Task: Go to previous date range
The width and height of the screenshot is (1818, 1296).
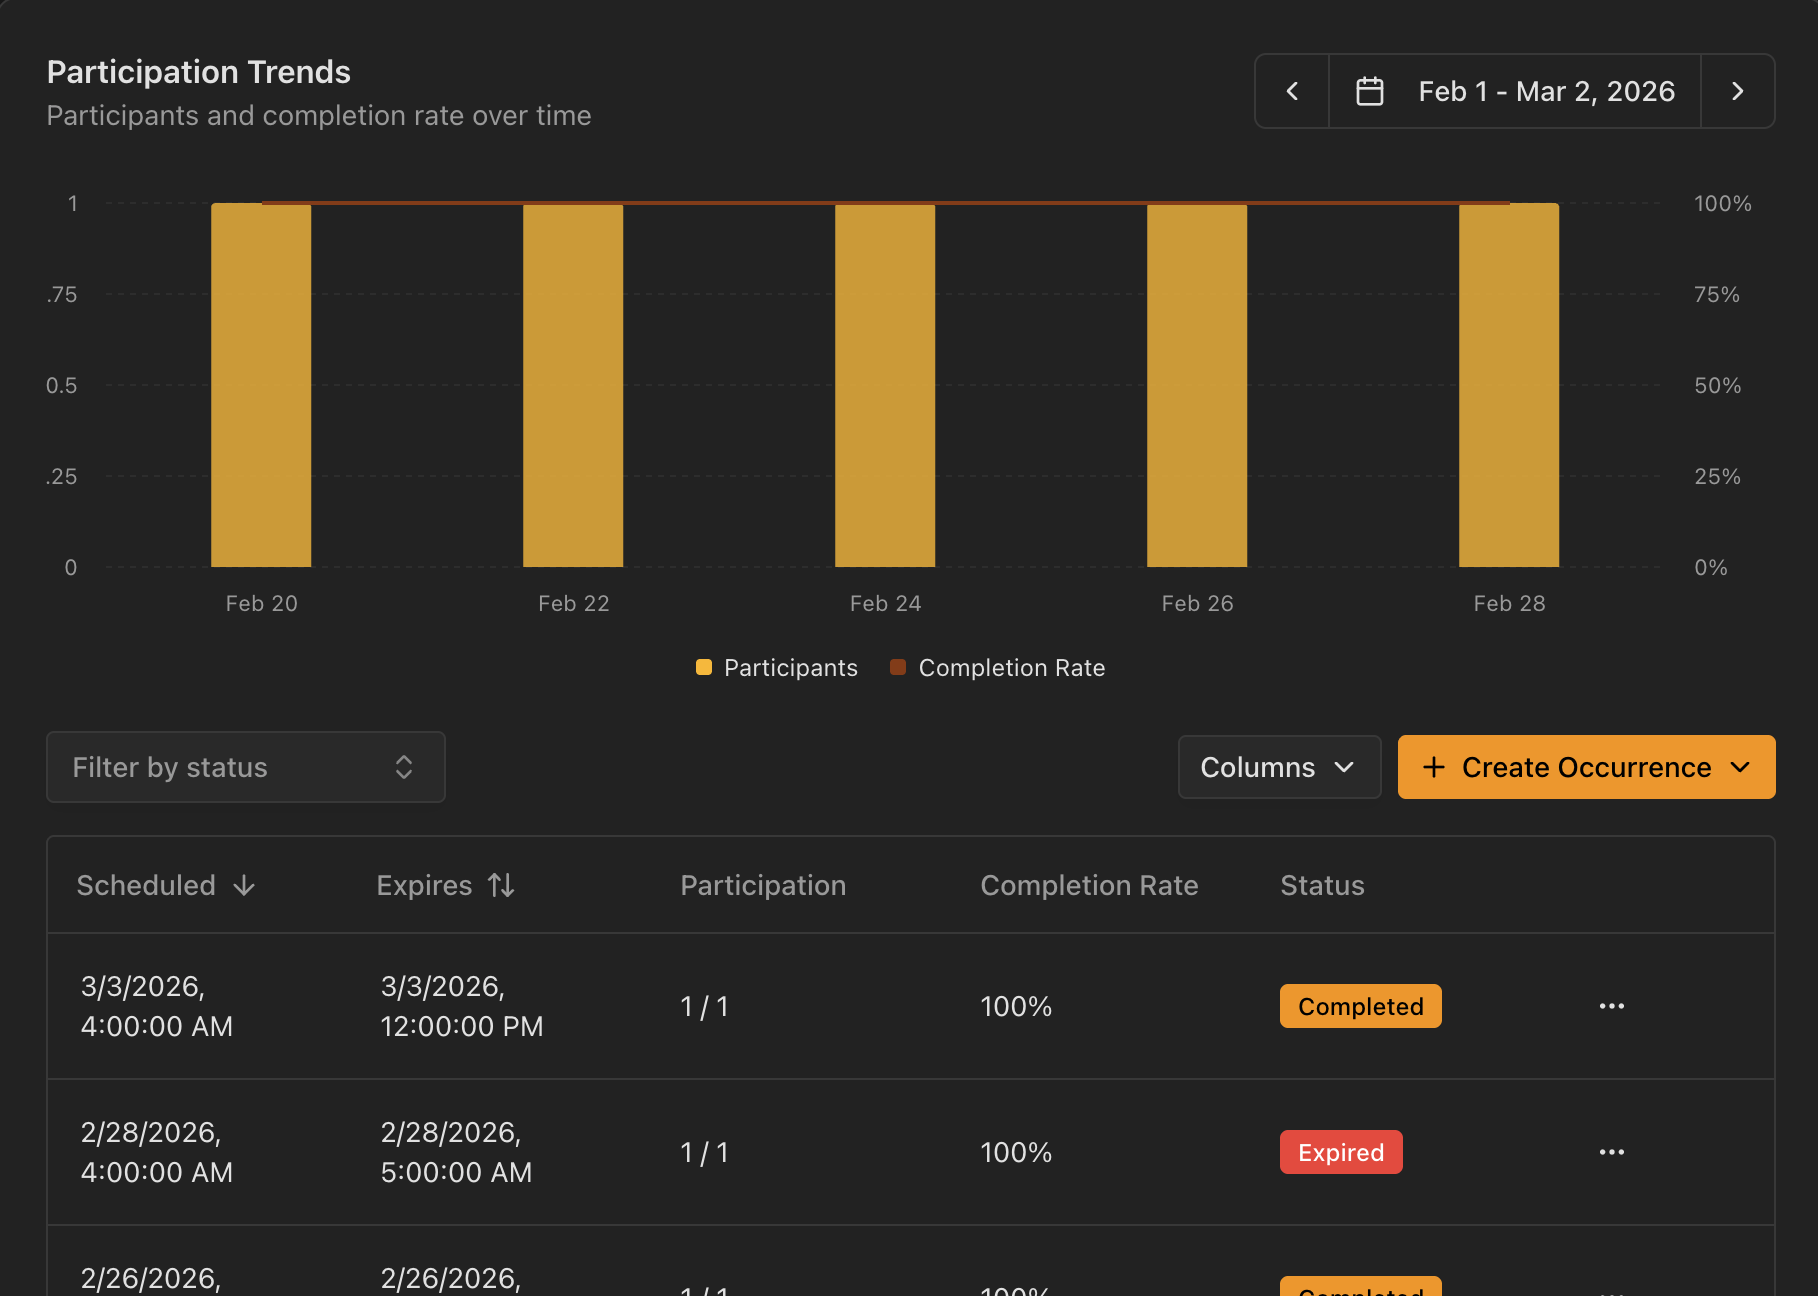Action: (x=1292, y=91)
